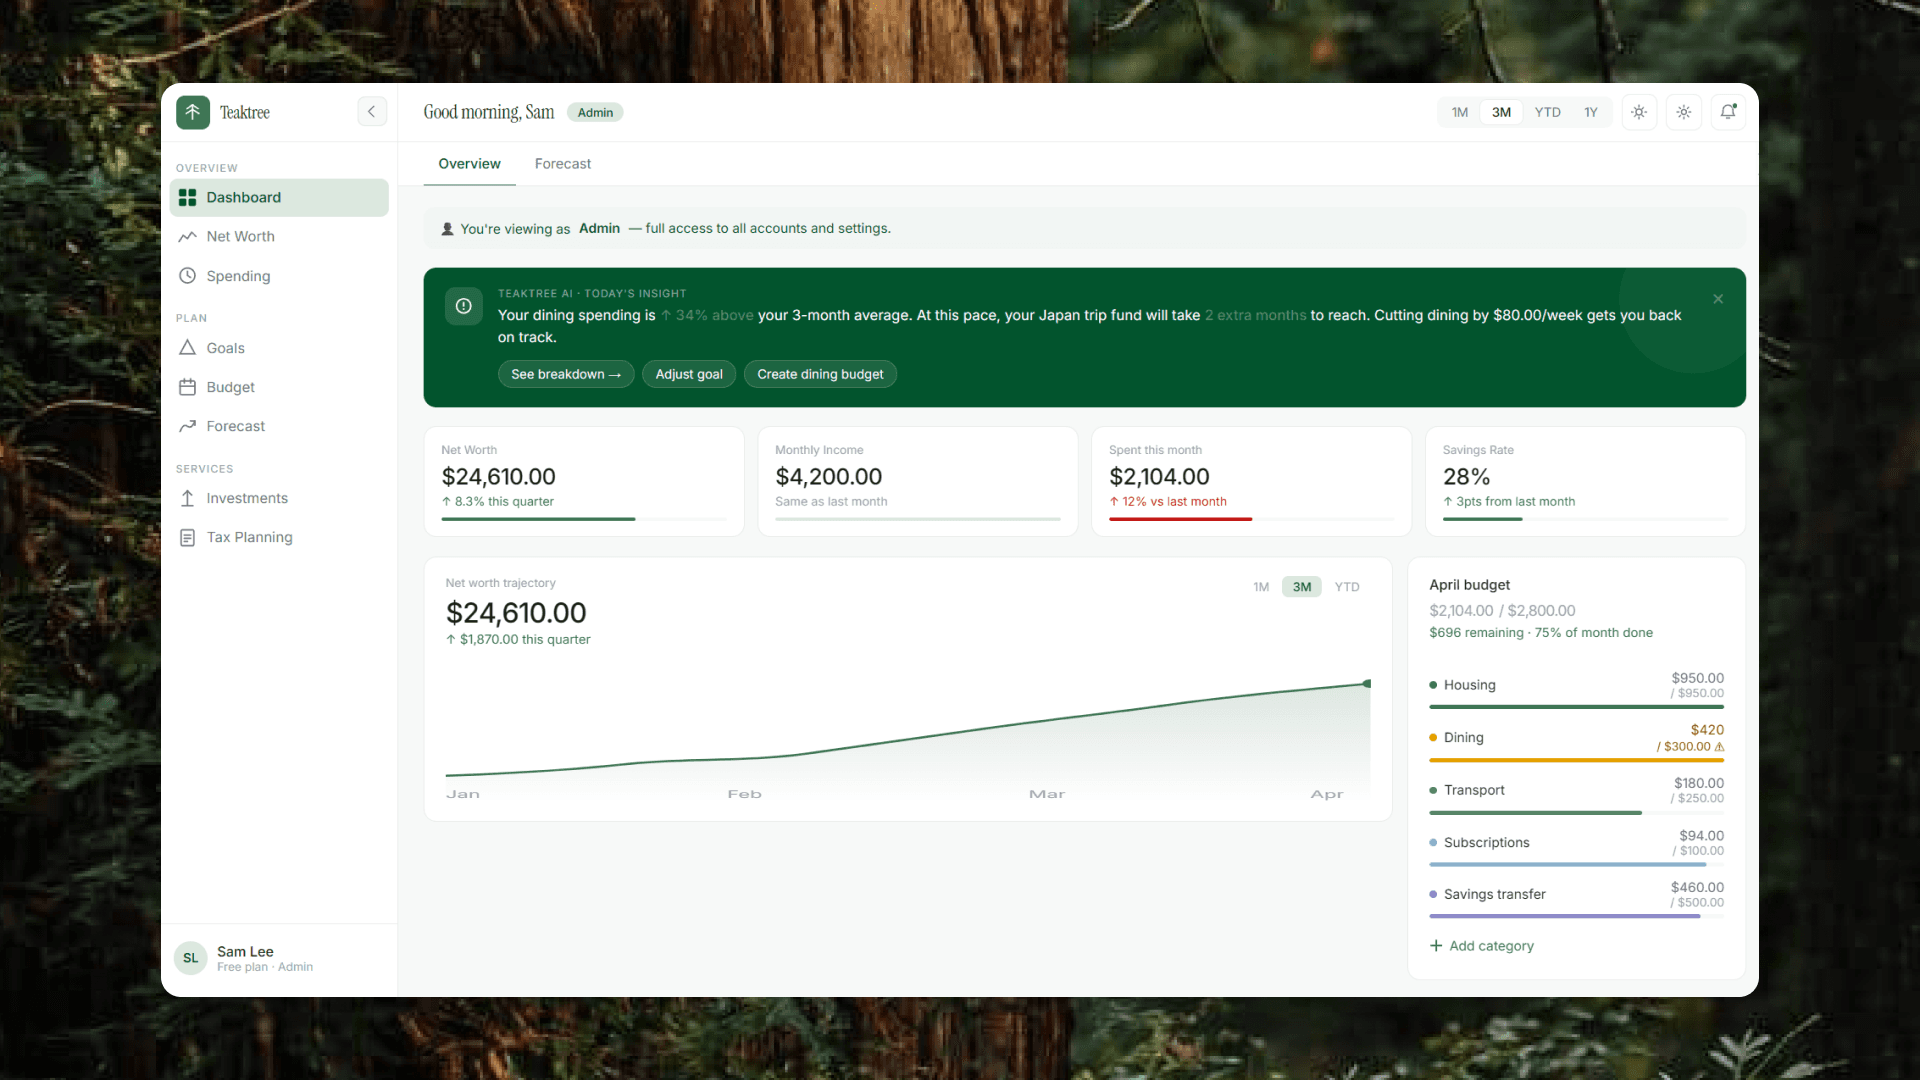Screen dimensions: 1920x1080
Task: Click the Transport budget progress bar
Action: tap(1577, 813)
